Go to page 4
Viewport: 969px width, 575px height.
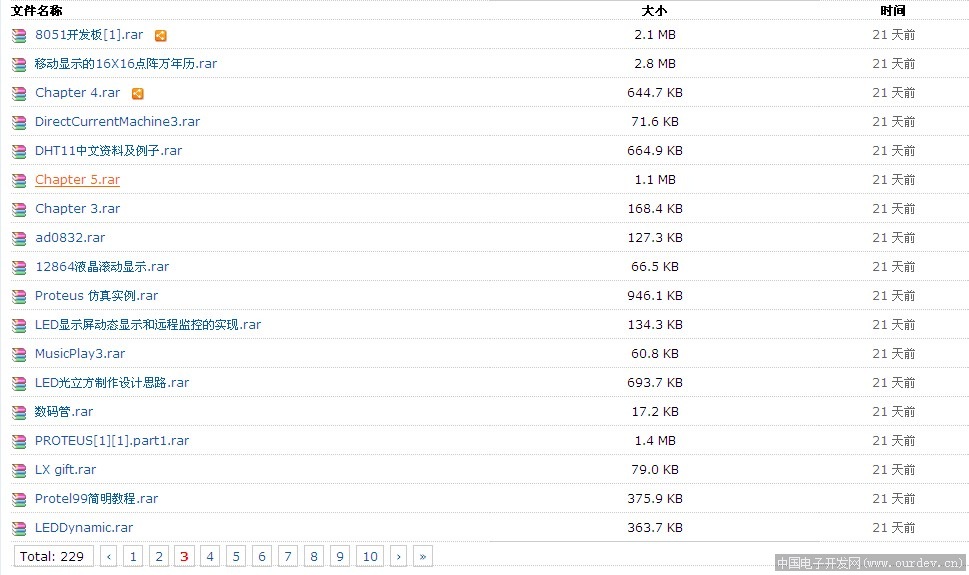point(210,556)
